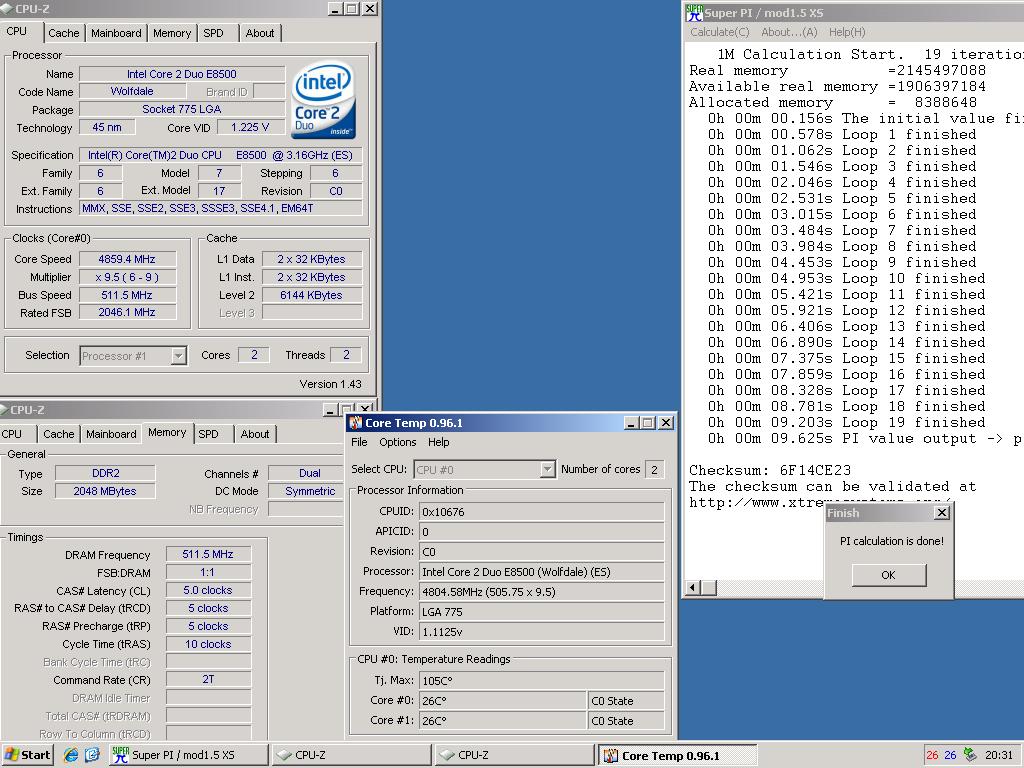
Task: Click the Multiplier value x 9.5
Action: [127, 277]
